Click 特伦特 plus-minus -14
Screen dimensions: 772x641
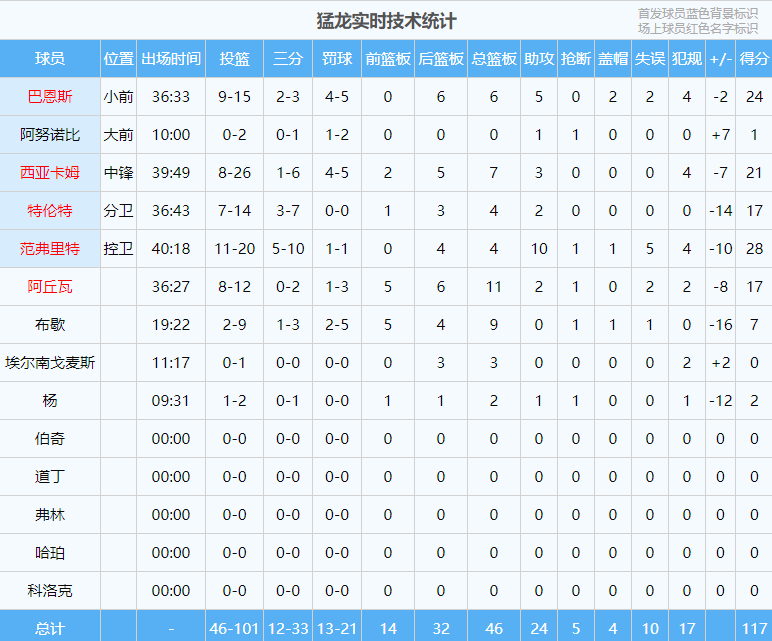click(721, 210)
